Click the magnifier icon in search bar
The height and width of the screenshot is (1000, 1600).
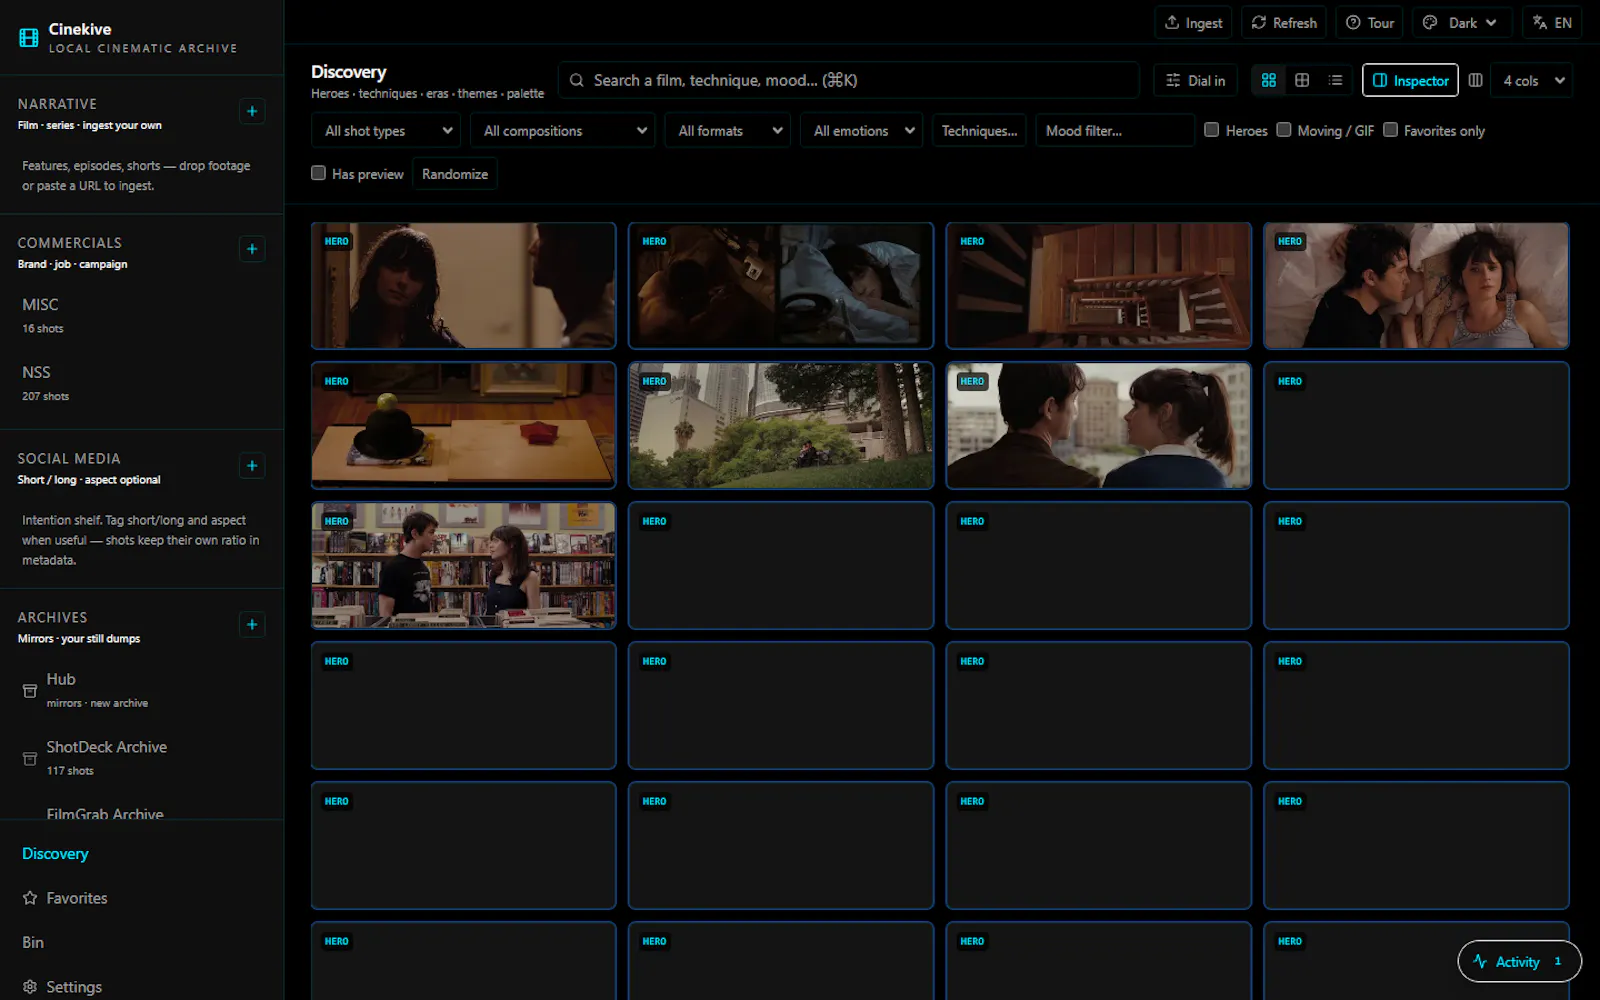coord(577,80)
